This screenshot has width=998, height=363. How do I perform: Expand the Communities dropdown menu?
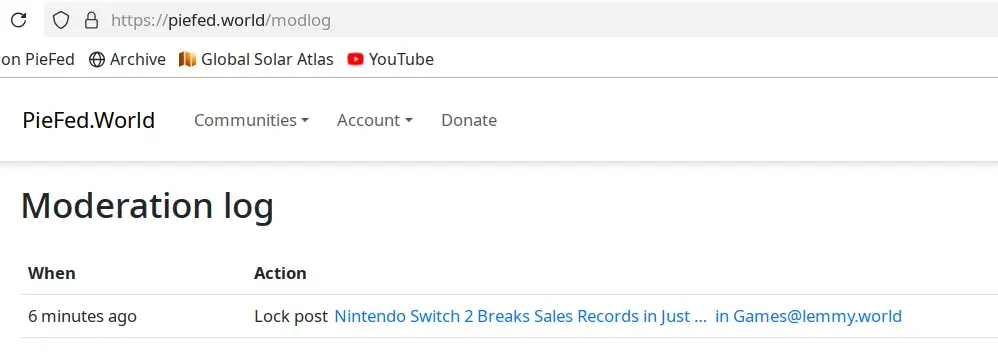[251, 120]
